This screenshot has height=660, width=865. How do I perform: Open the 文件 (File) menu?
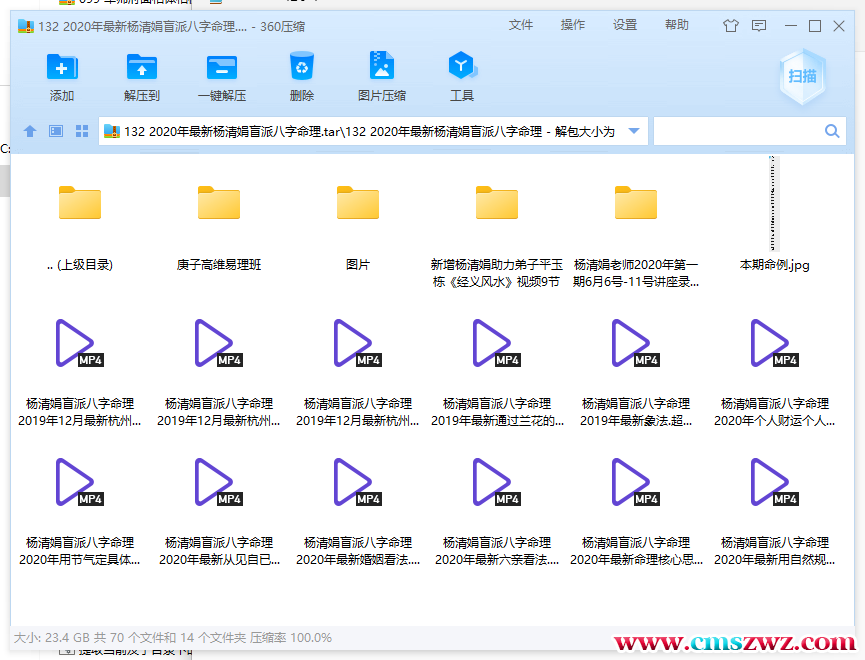coord(521,24)
